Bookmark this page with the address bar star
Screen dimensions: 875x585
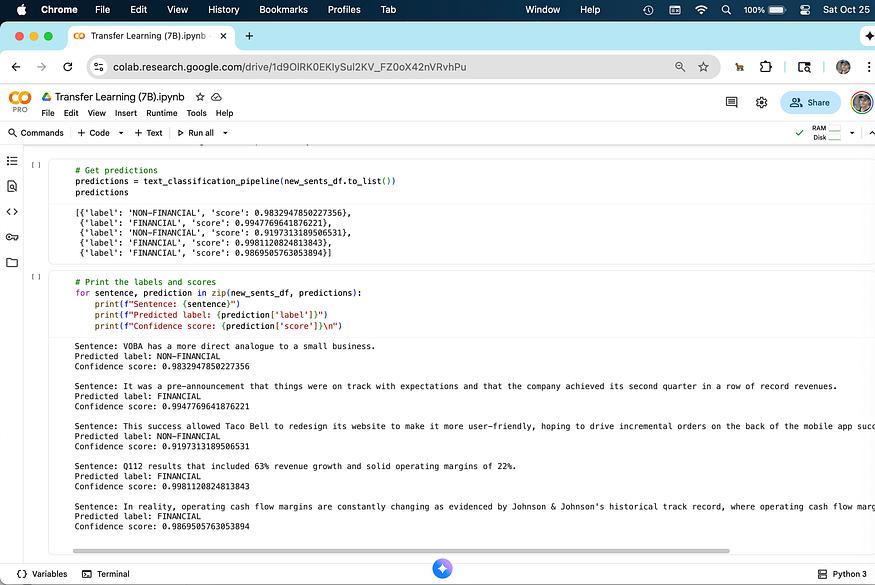[703, 67]
